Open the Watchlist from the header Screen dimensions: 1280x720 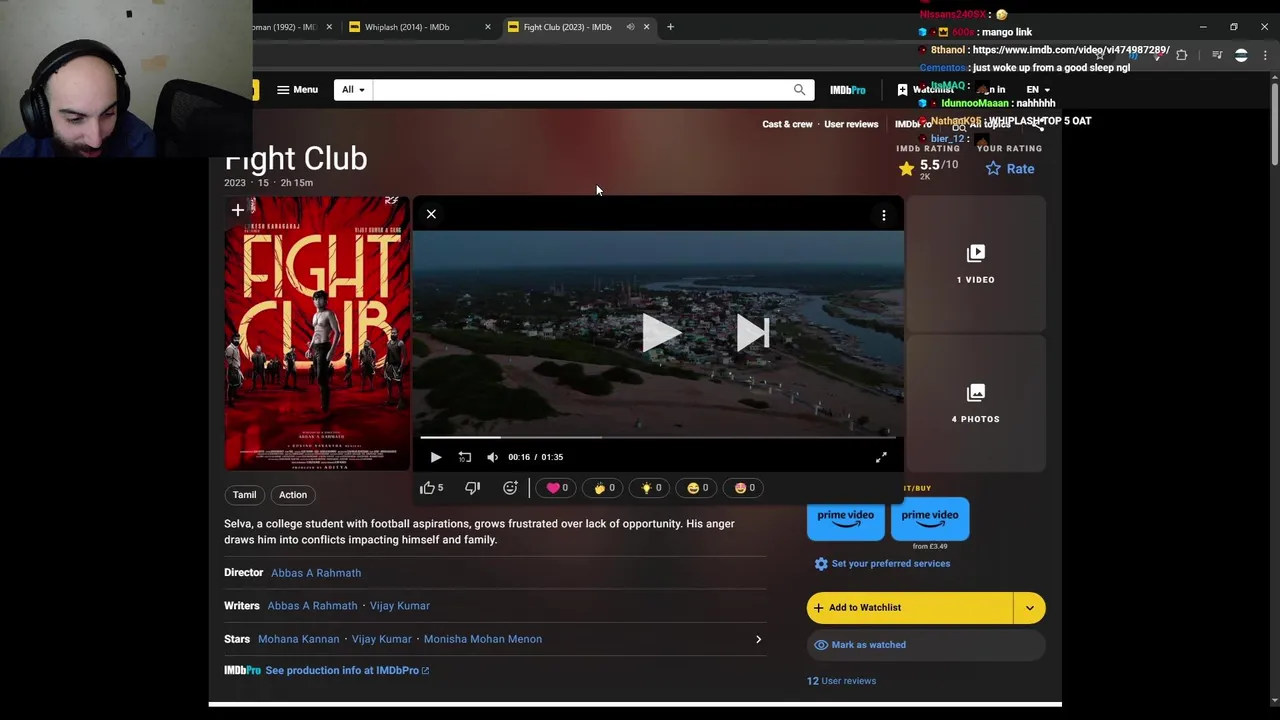pyautogui.click(x=926, y=90)
